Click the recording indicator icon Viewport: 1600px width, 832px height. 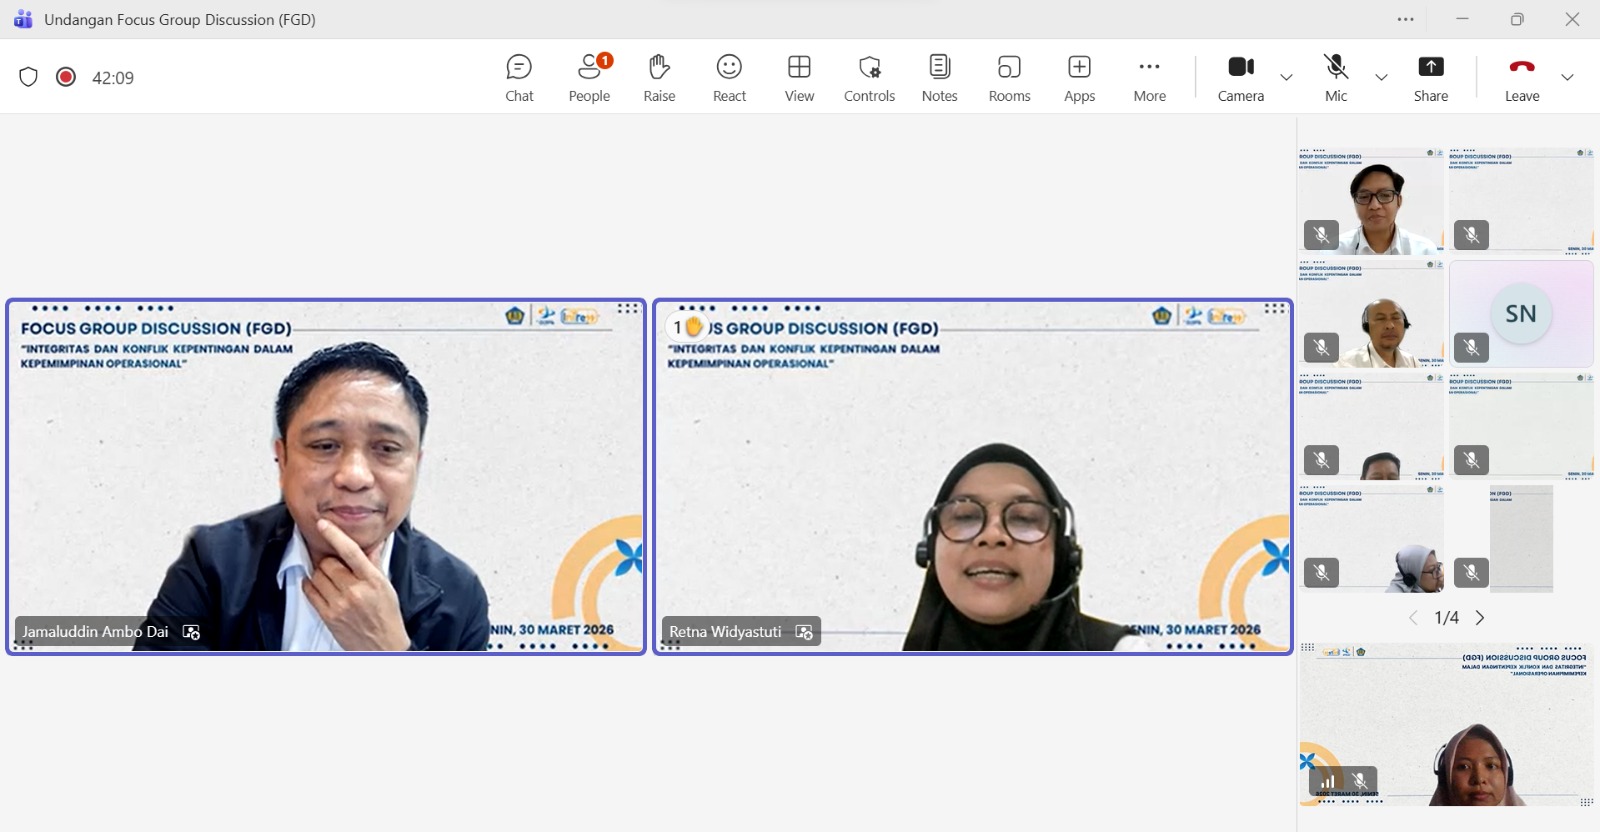click(x=66, y=77)
